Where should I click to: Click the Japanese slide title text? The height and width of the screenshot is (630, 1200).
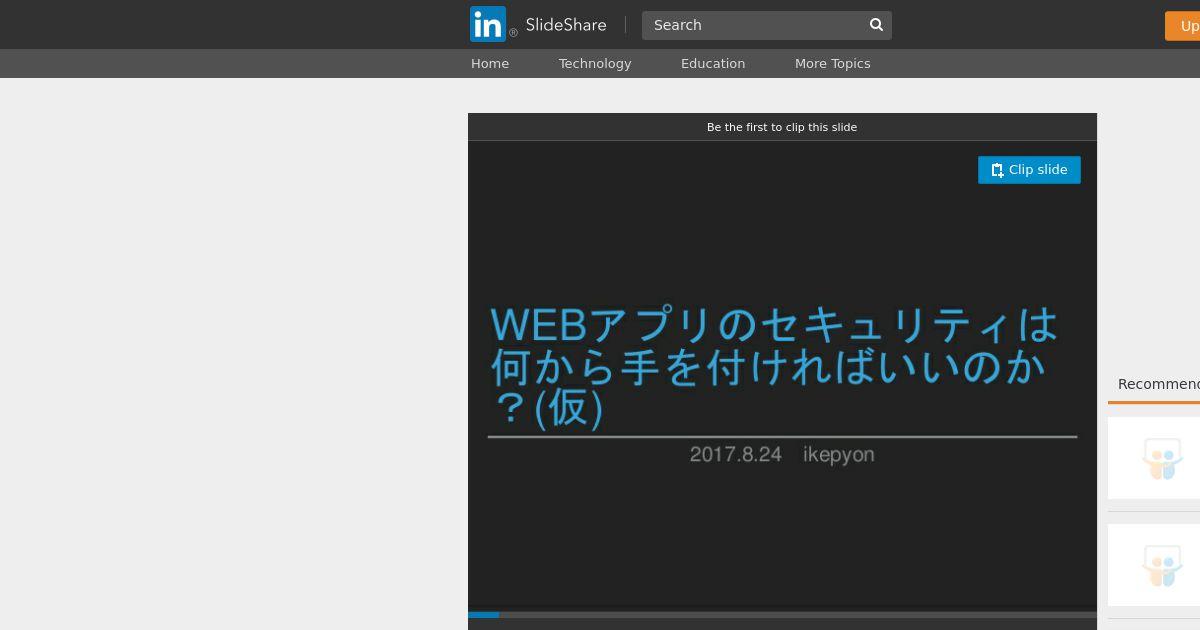click(x=774, y=367)
